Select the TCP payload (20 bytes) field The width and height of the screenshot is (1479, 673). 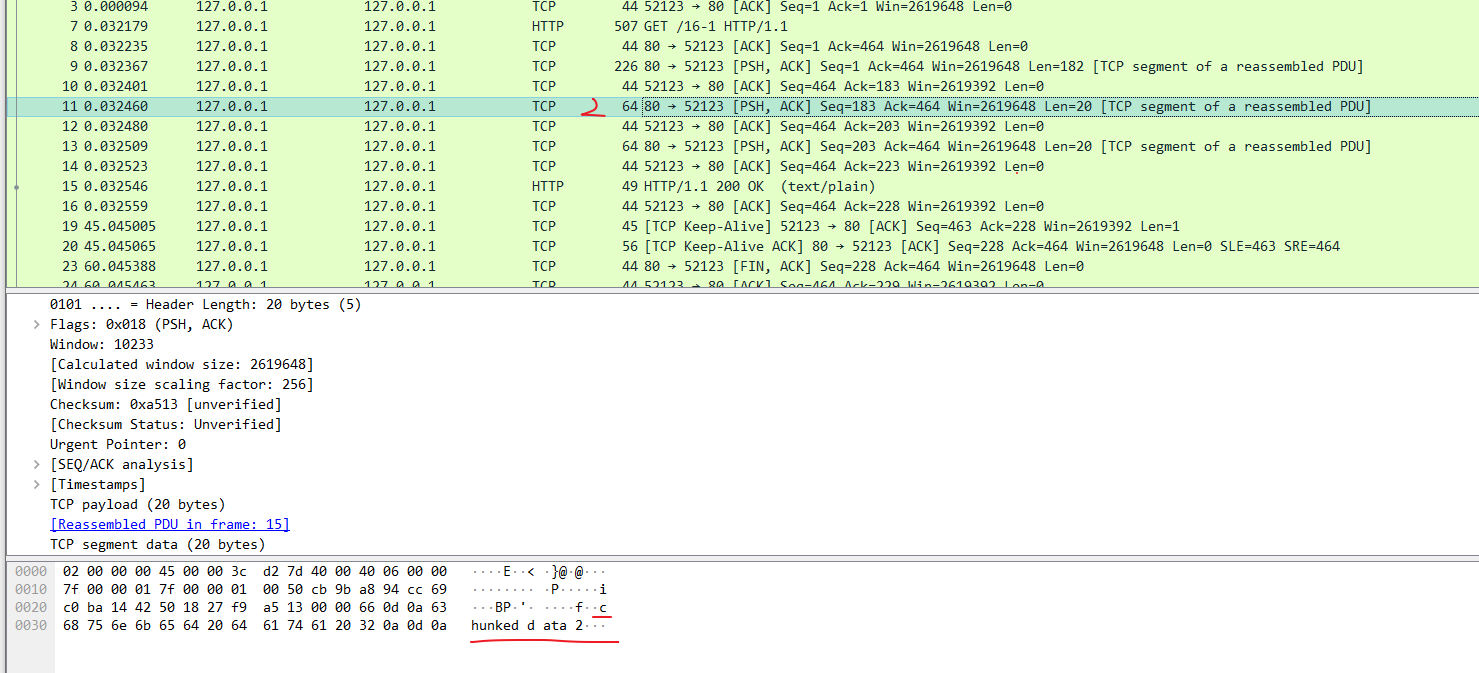pos(137,504)
